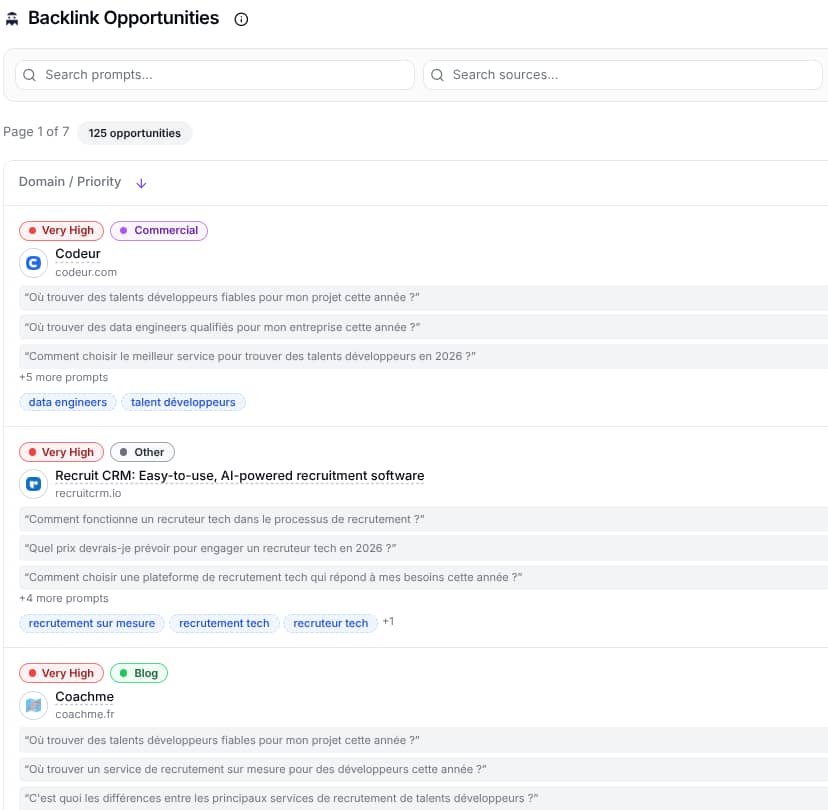
Task: Open the Coachme title link
Action: (84, 697)
